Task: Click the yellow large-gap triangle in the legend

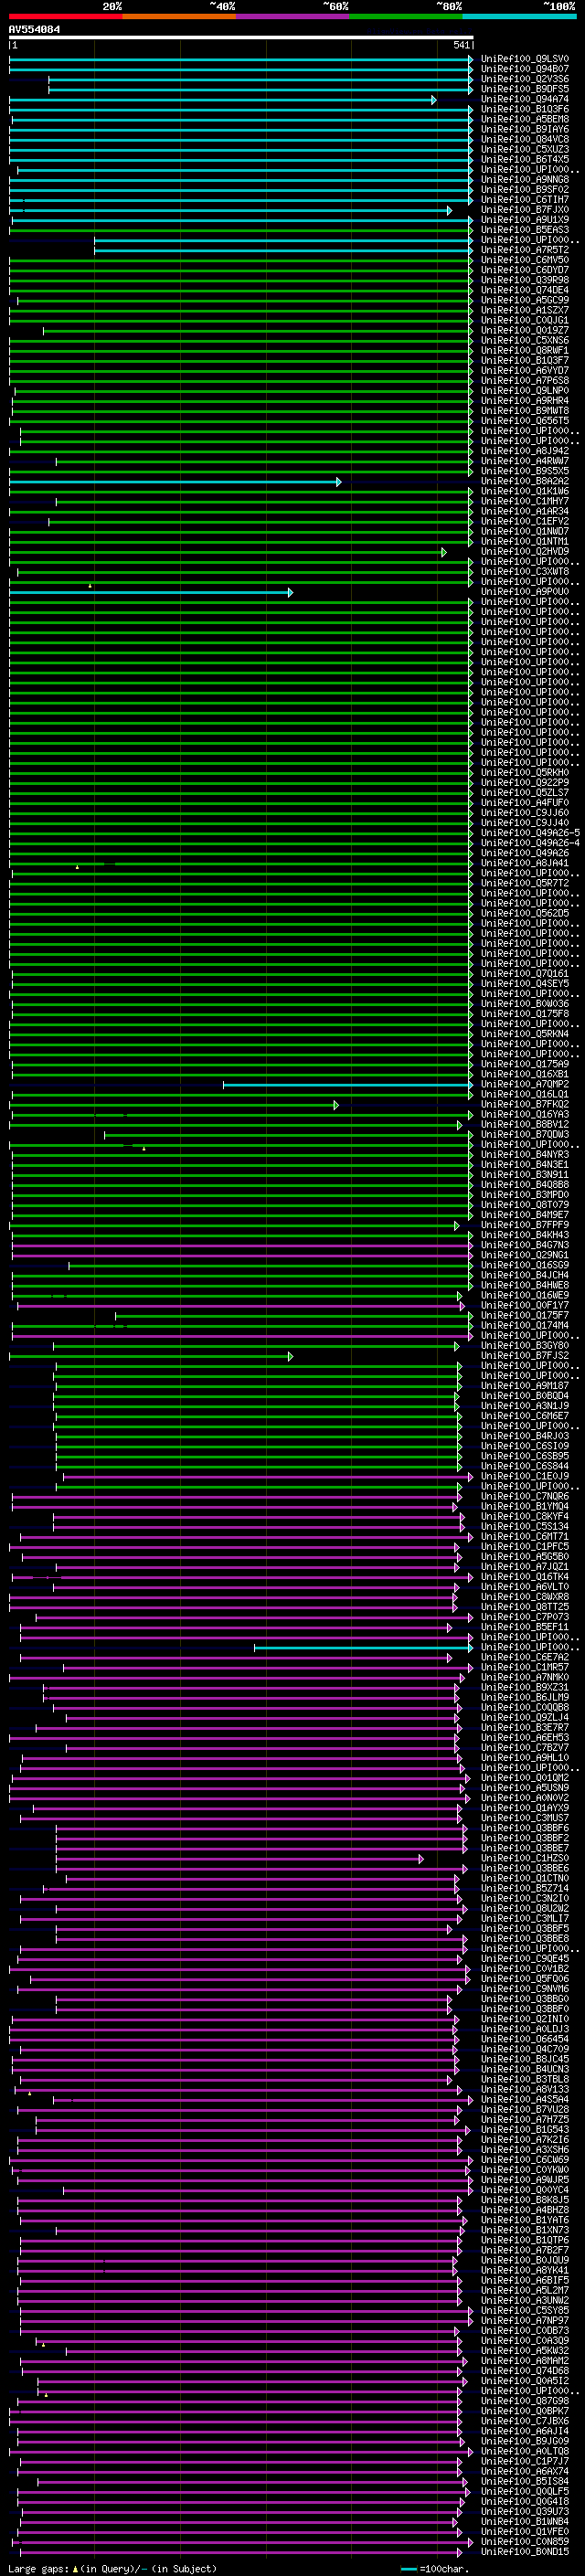Action: 75,2568
